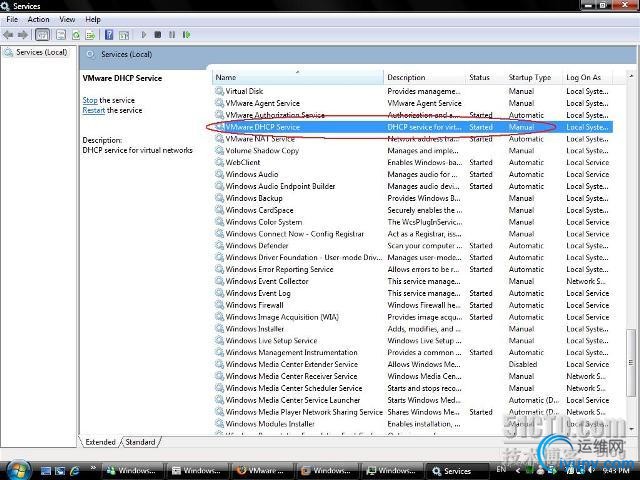The height and width of the screenshot is (480, 640).
Task: Sort by the Name column header
Action: [298, 77]
